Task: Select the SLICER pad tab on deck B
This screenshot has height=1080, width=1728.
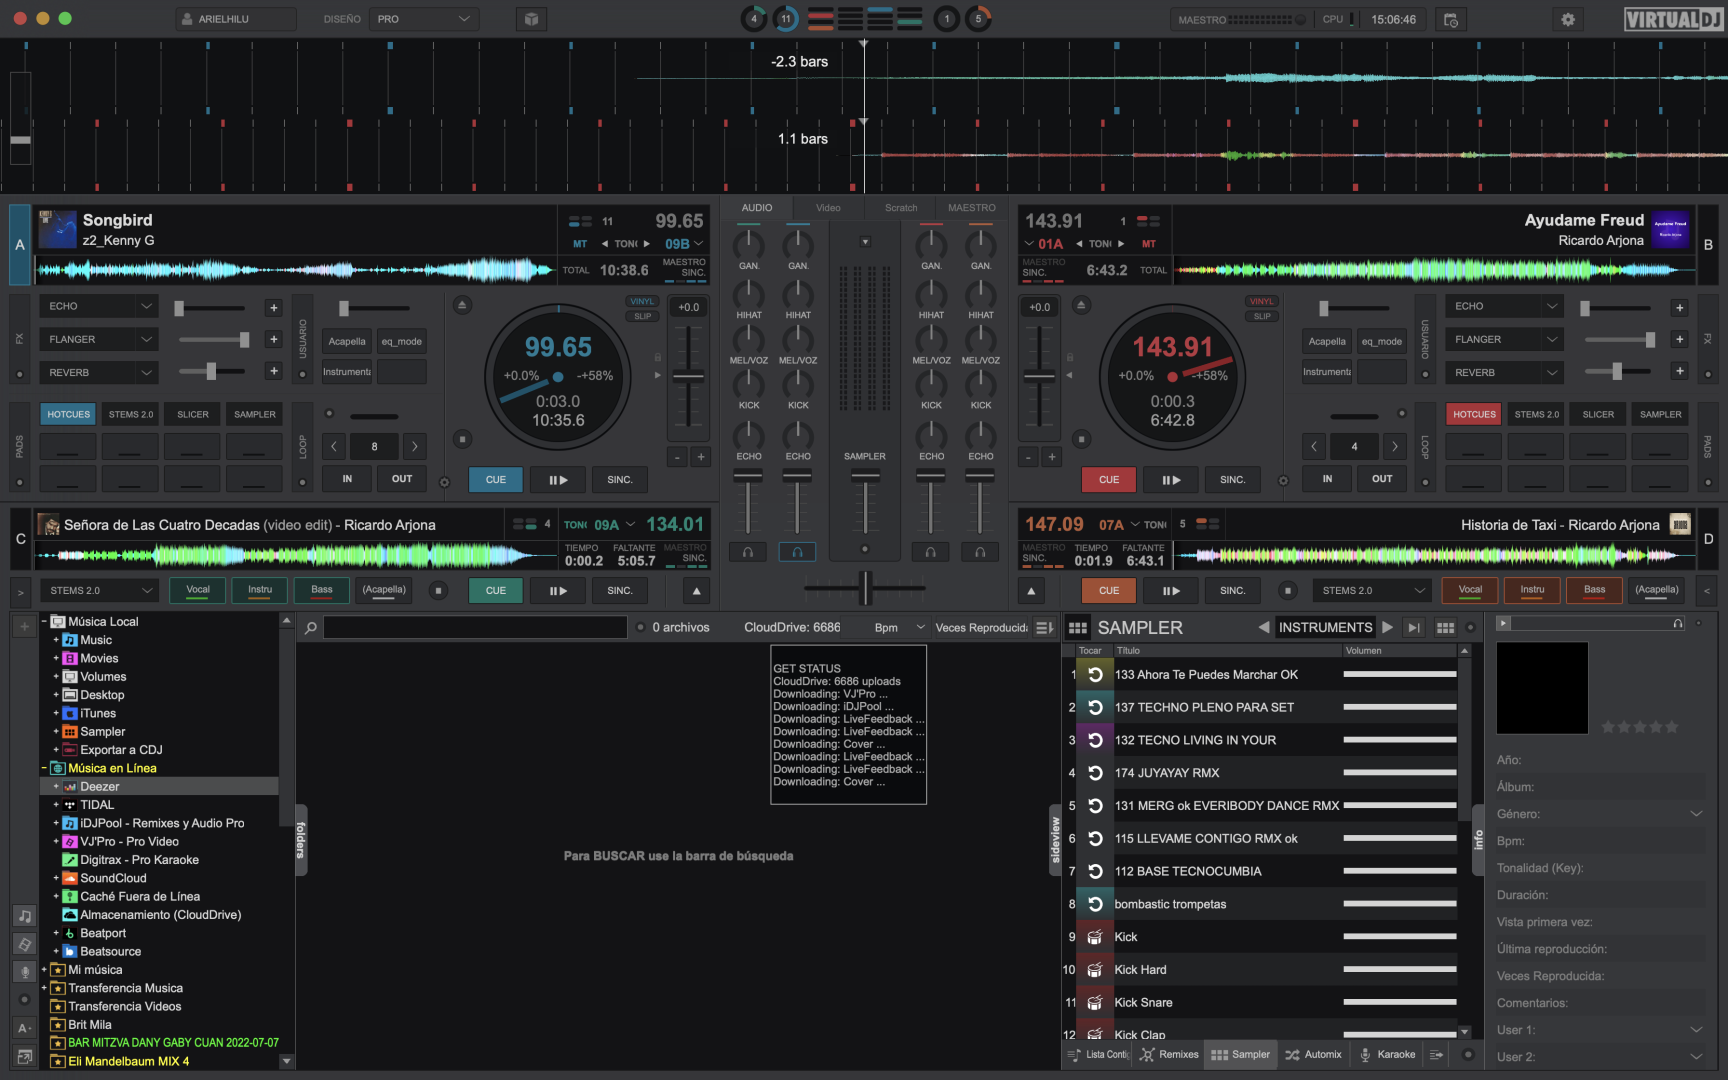Action: 1598,414
